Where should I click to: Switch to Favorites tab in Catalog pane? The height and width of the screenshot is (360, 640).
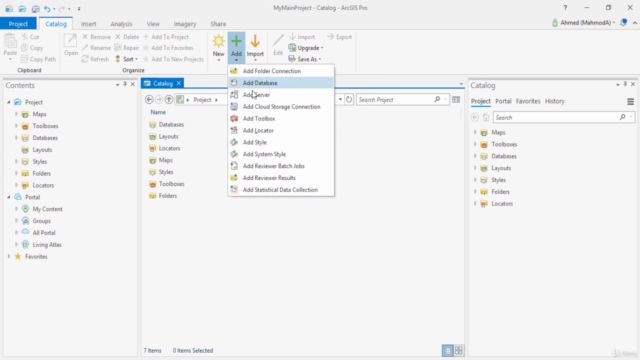(528, 101)
